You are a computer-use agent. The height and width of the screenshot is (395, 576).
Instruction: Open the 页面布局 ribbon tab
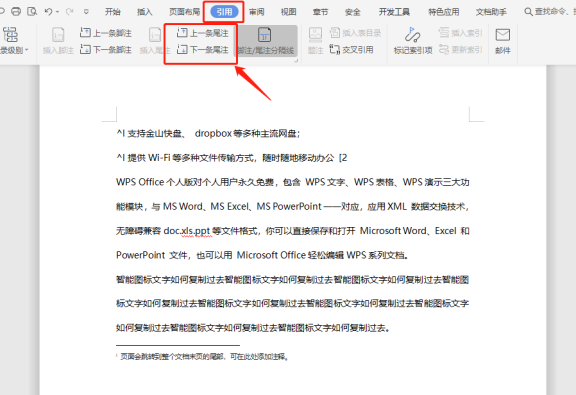pyautogui.click(x=184, y=12)
